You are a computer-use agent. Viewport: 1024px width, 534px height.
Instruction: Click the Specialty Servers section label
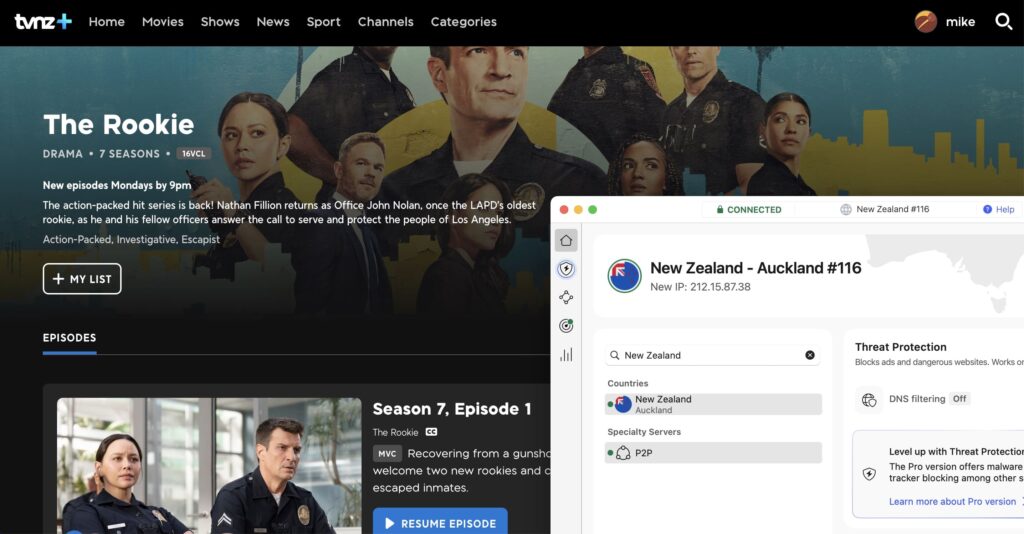(644, 432)
